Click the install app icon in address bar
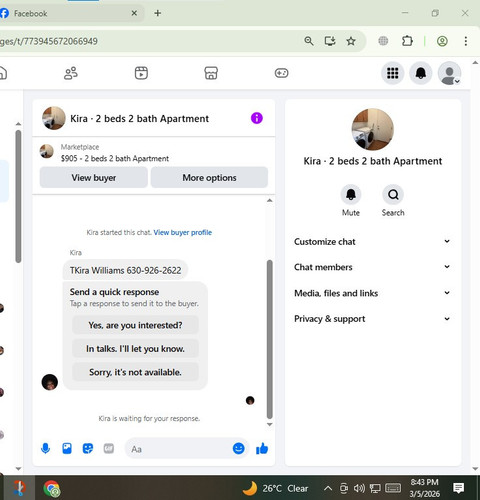The width and height of the screenshot is (480, 500). pos(330,41)
